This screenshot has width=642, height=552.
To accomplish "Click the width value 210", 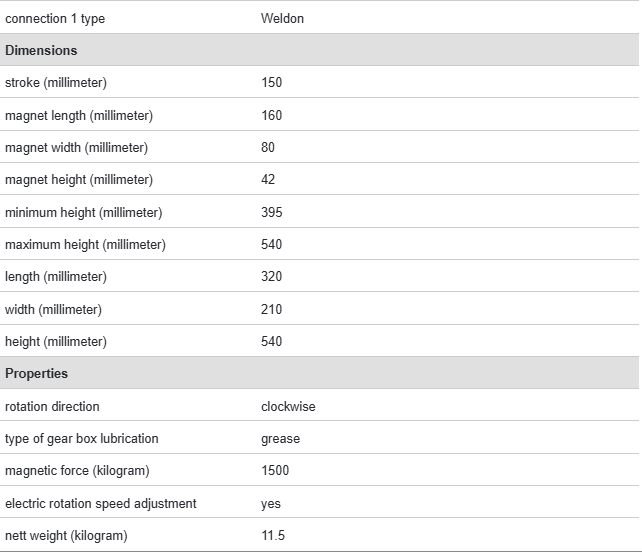I will coord(272,309).
